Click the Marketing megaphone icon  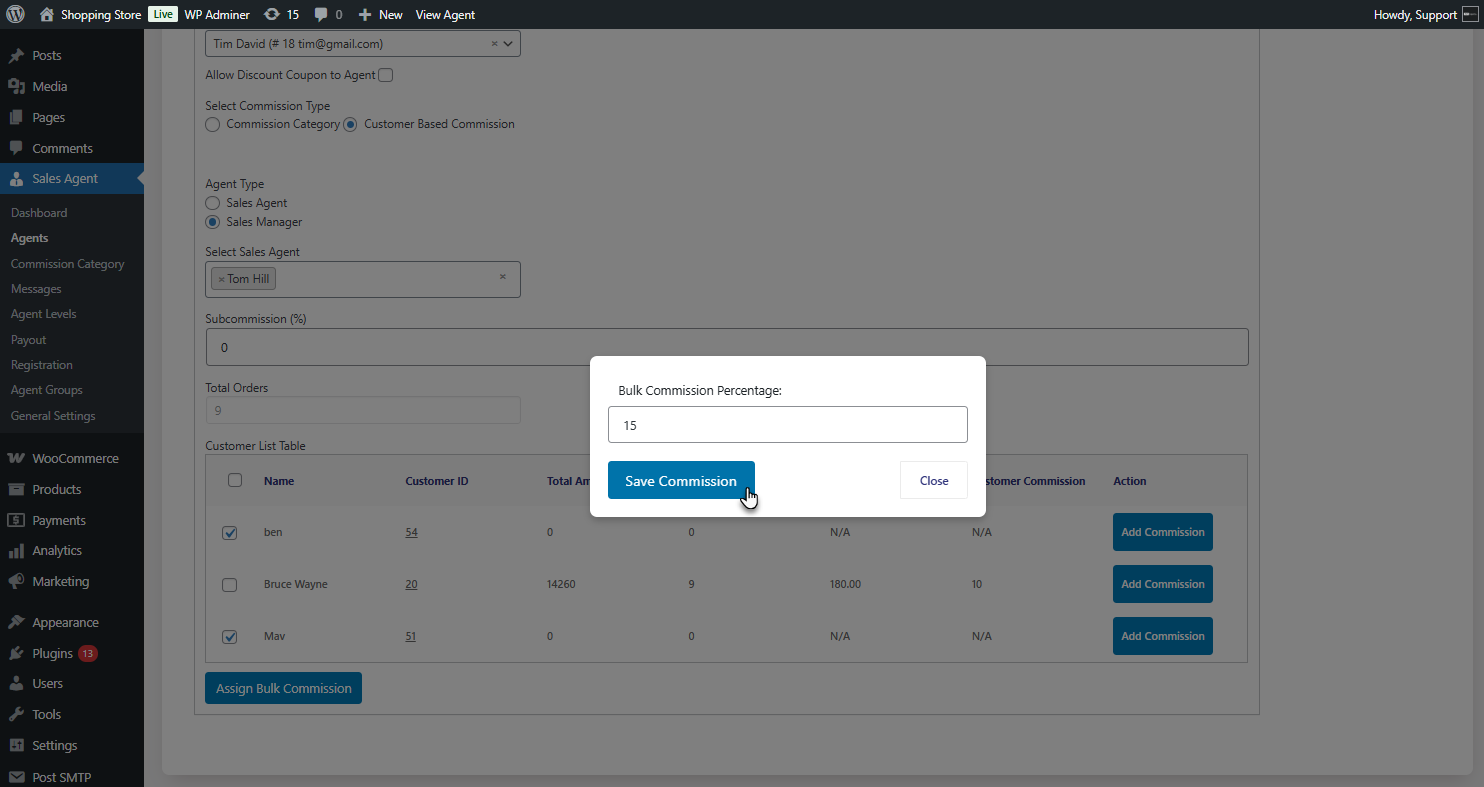point(16,581)
